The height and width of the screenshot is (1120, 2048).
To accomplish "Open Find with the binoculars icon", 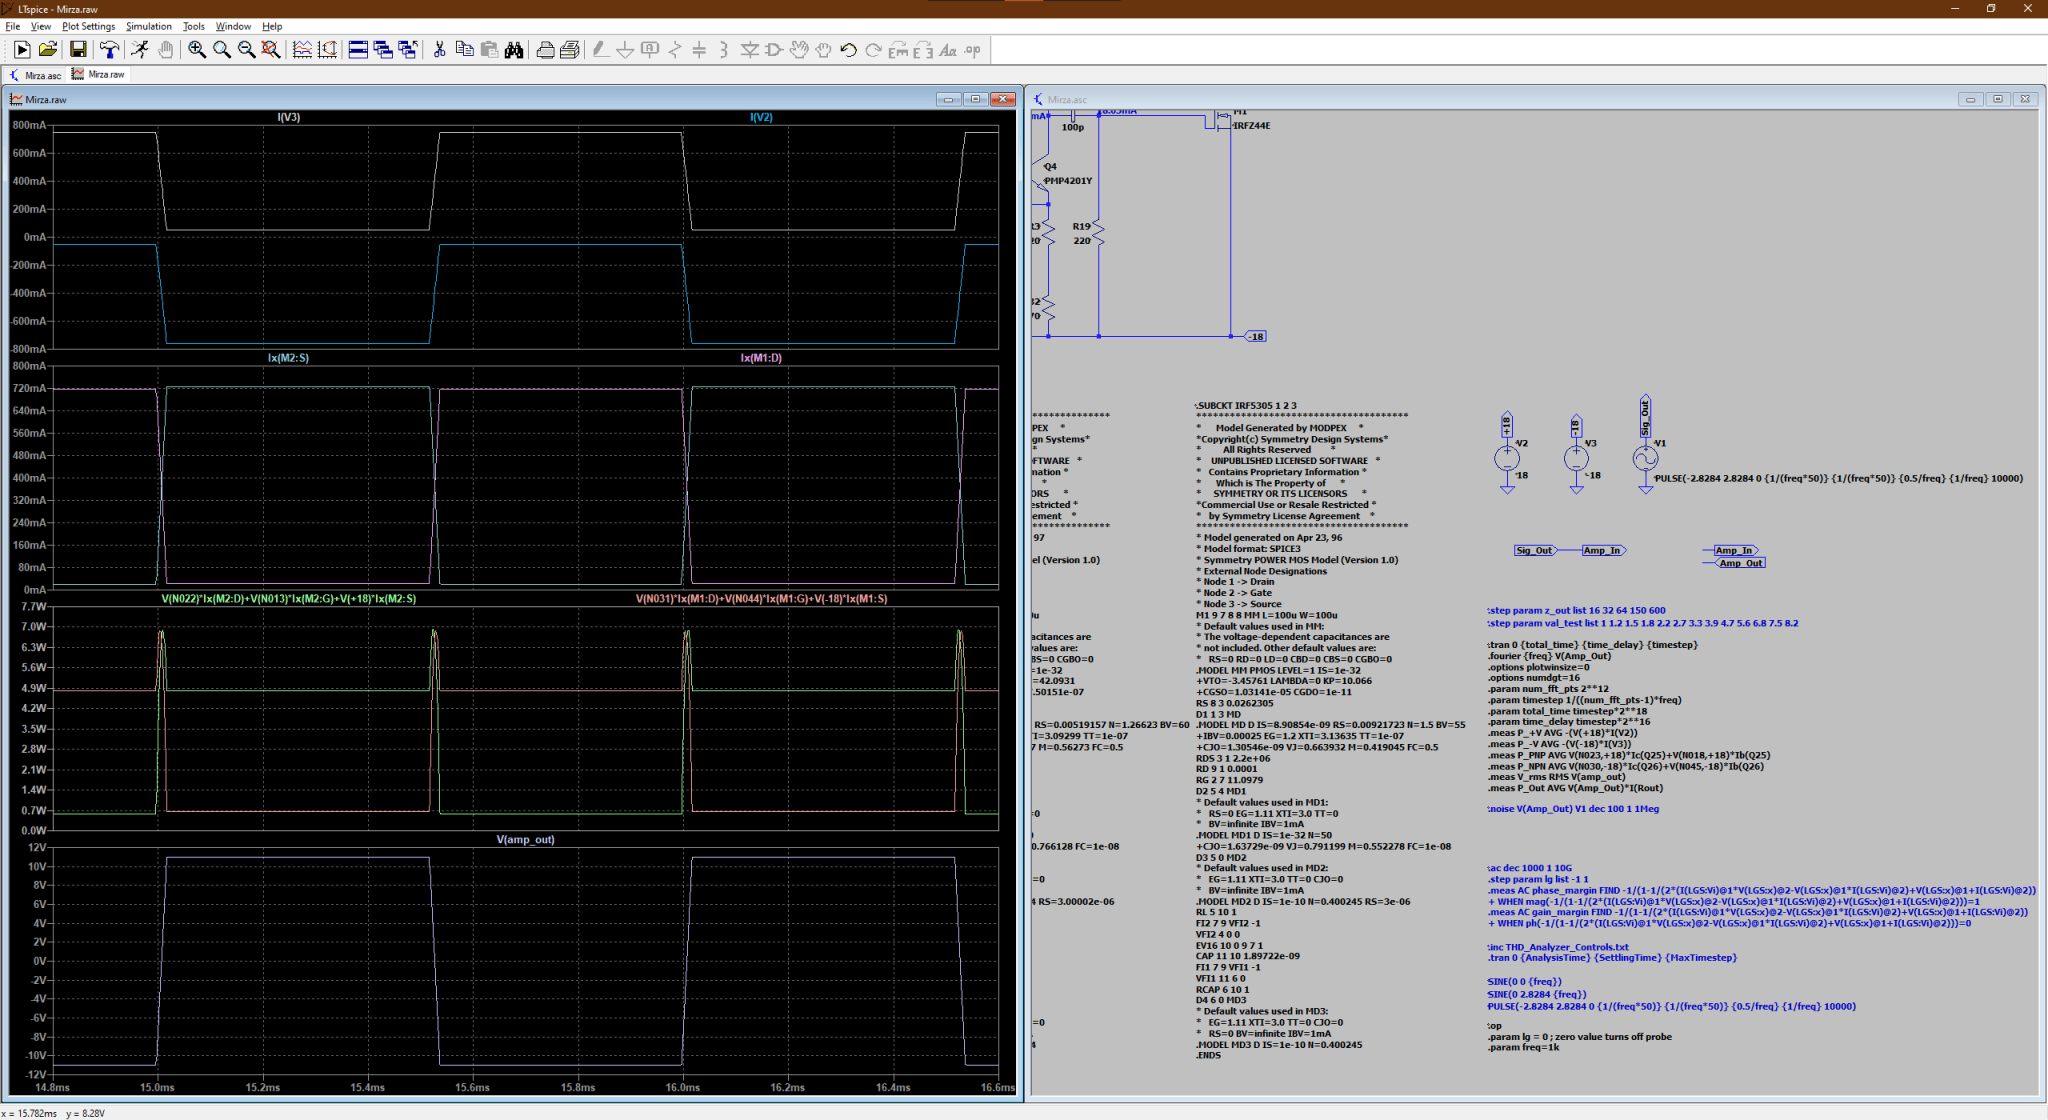I will (514, 50).
